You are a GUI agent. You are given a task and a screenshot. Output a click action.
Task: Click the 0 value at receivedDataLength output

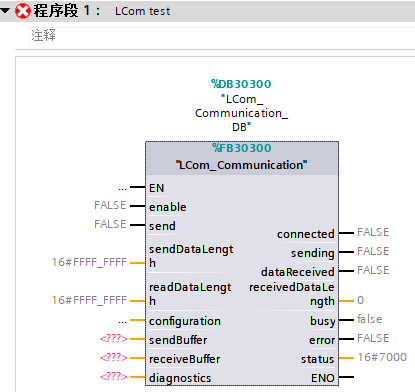pyautogui.click(x=360, y=300)
